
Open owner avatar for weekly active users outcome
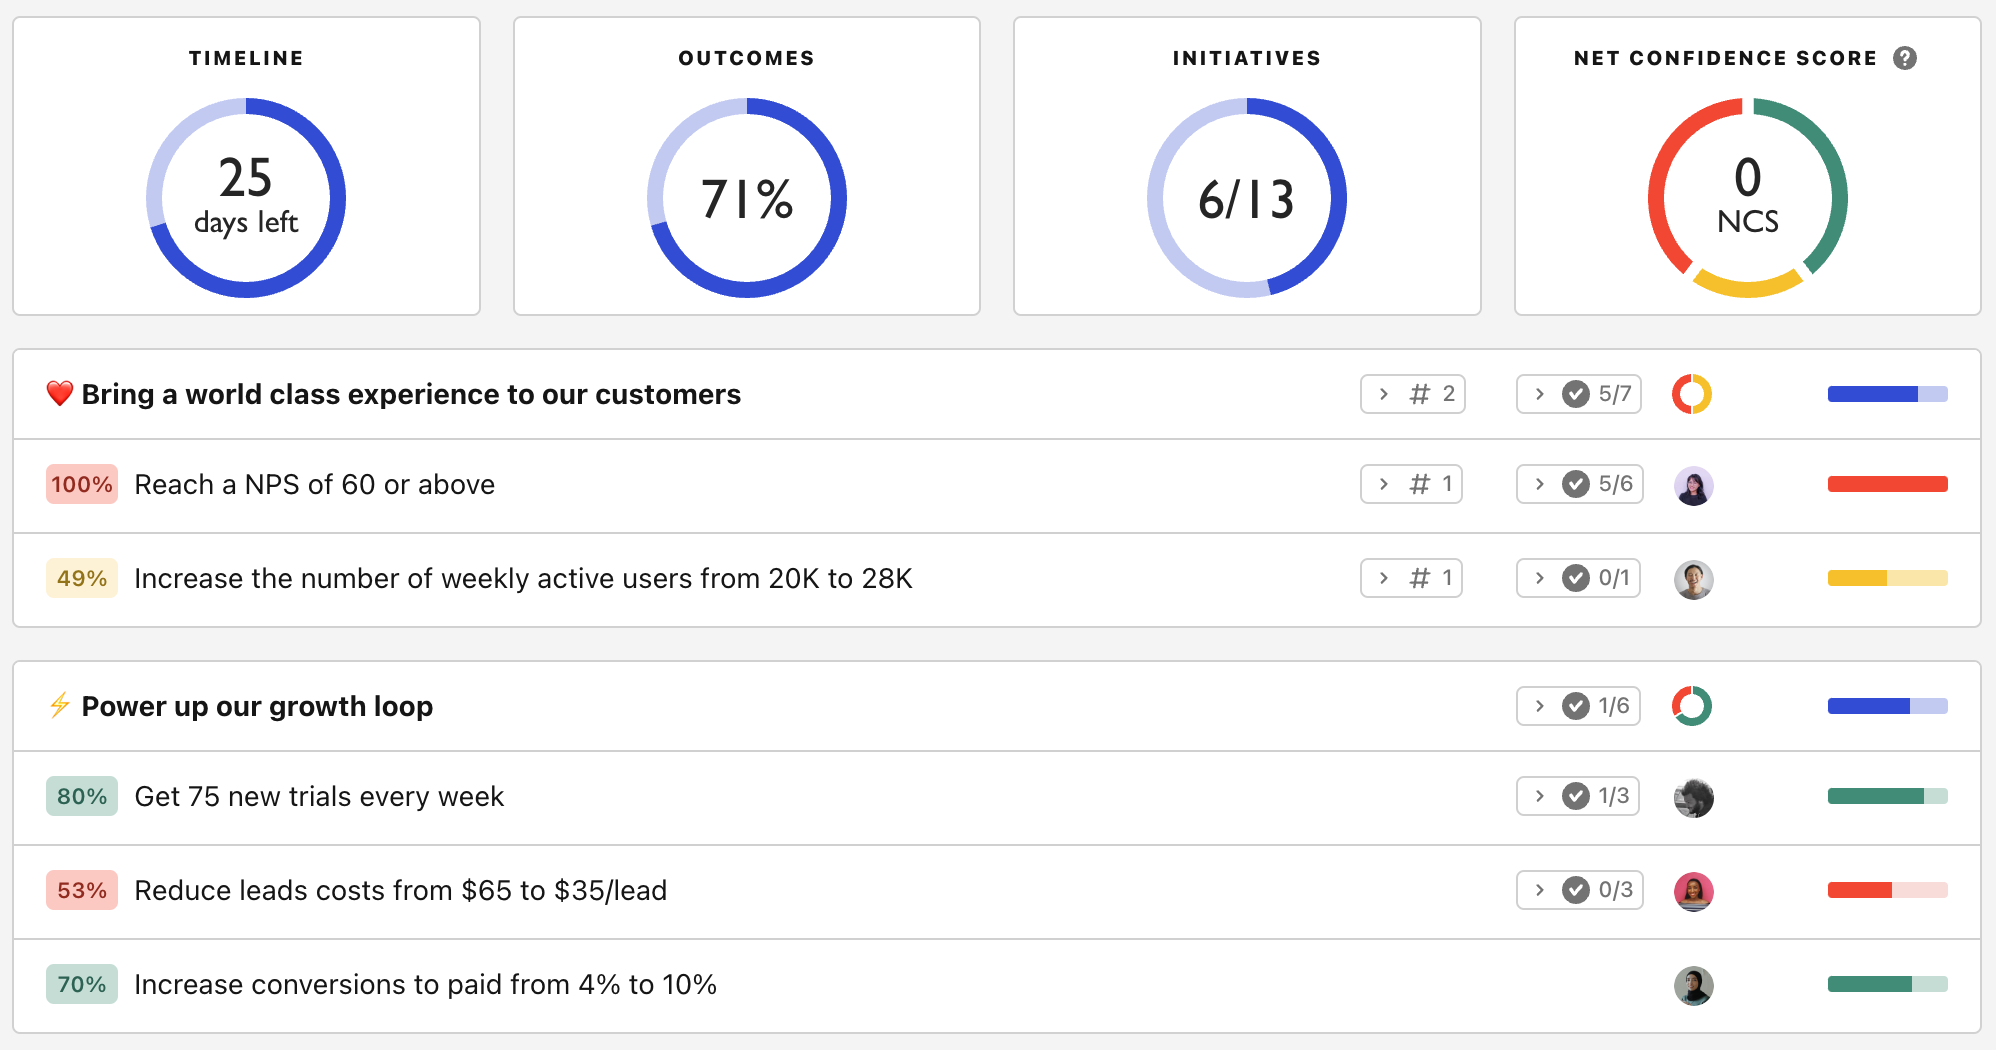tap(1693, 579)
